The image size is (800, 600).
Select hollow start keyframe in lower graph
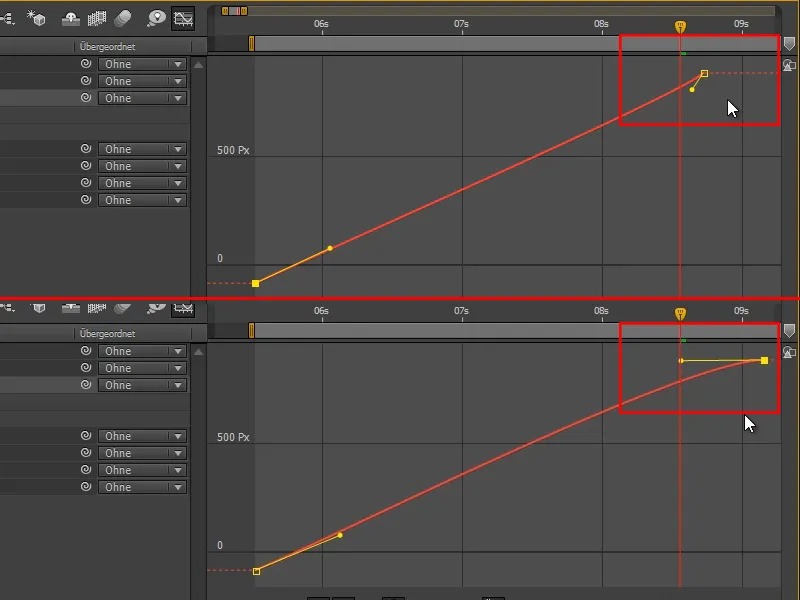[x=257, y=571]
